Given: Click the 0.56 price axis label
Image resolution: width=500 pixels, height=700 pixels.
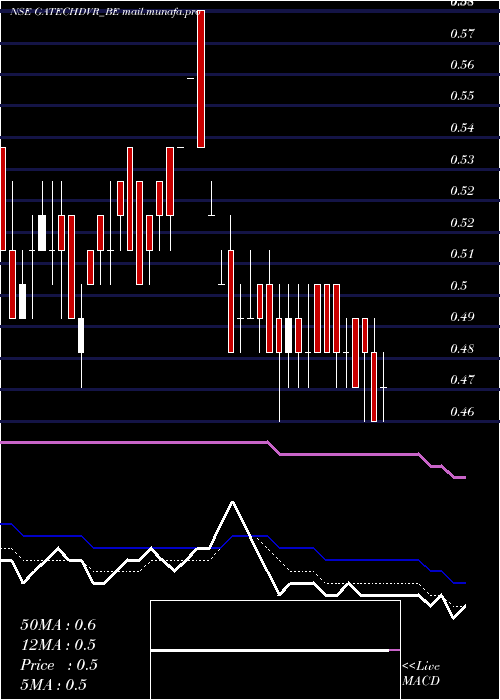Looking at the screenshot, I should tap(462, 65).
